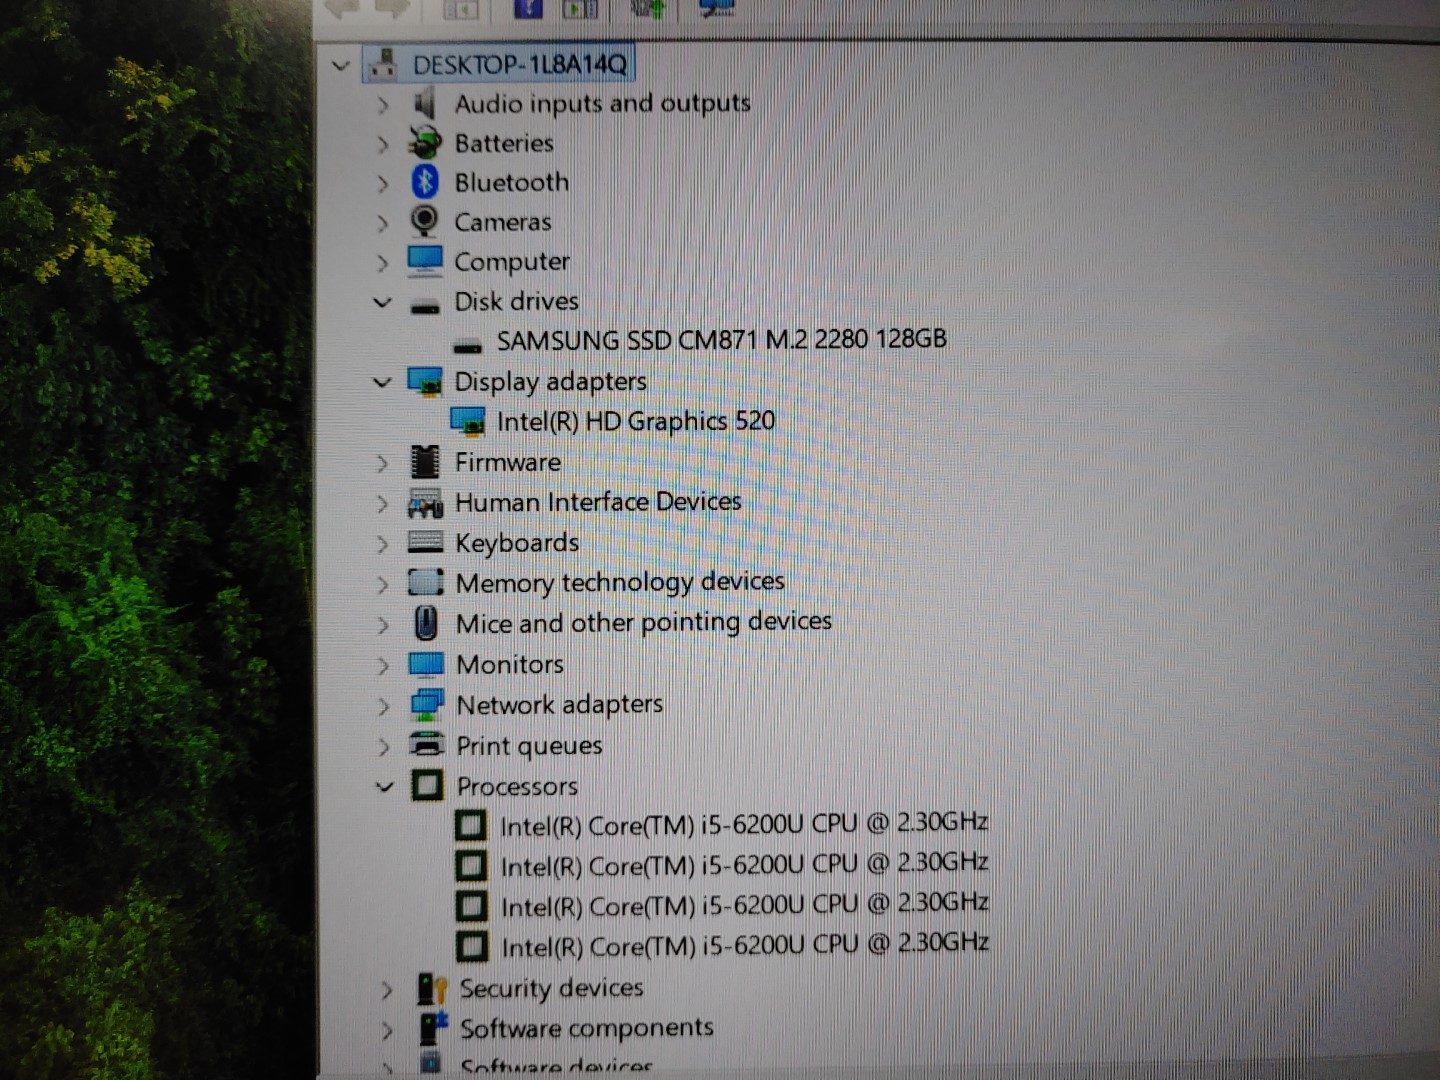1440x1080 pixels.
Task: Expand the Security devices category
Action: click(x=387, y=990)
